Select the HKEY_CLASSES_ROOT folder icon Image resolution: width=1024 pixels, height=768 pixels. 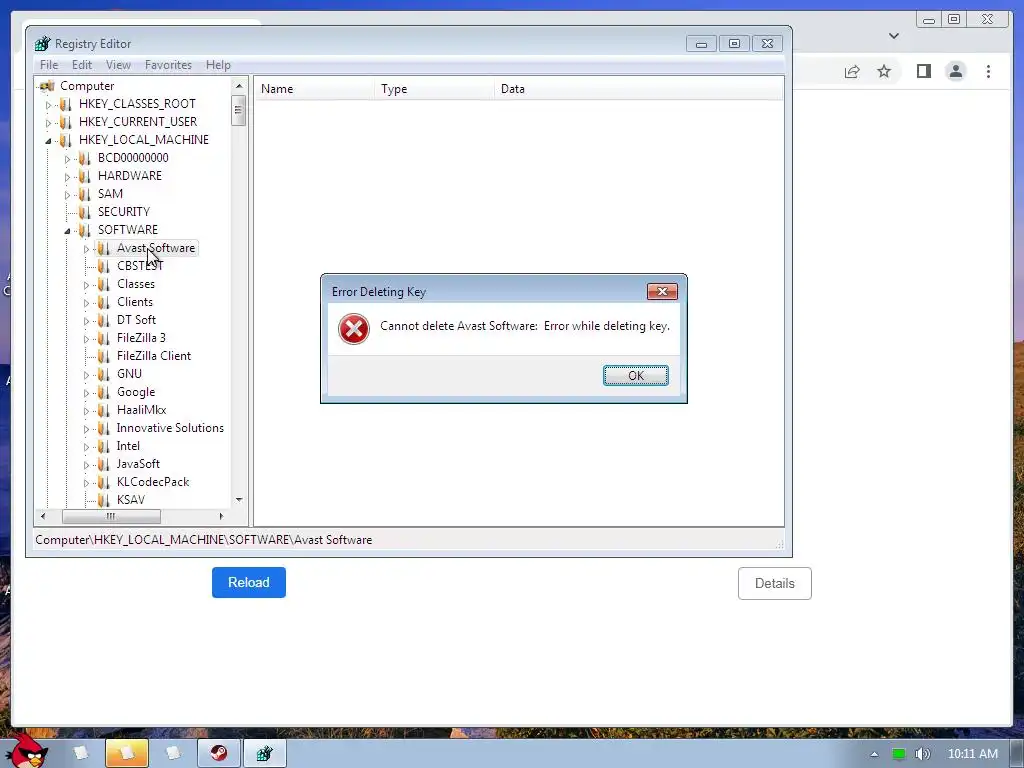click(x=65, y=104)
